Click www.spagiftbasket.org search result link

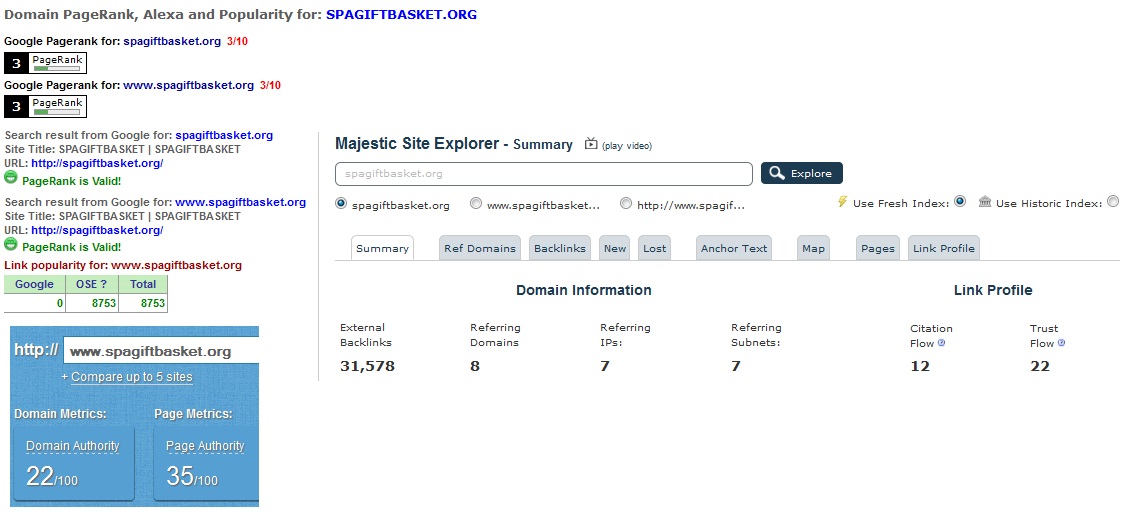(x=241, y=203)
